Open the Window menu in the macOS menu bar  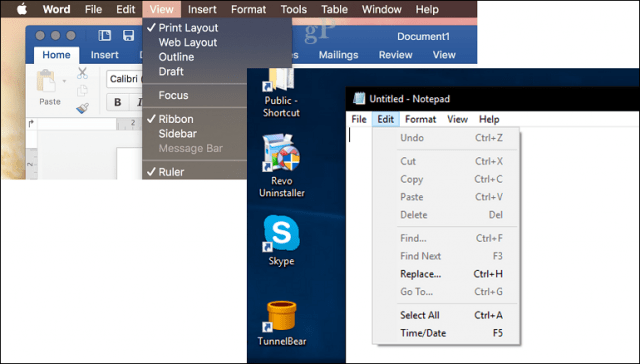point(382,9)
